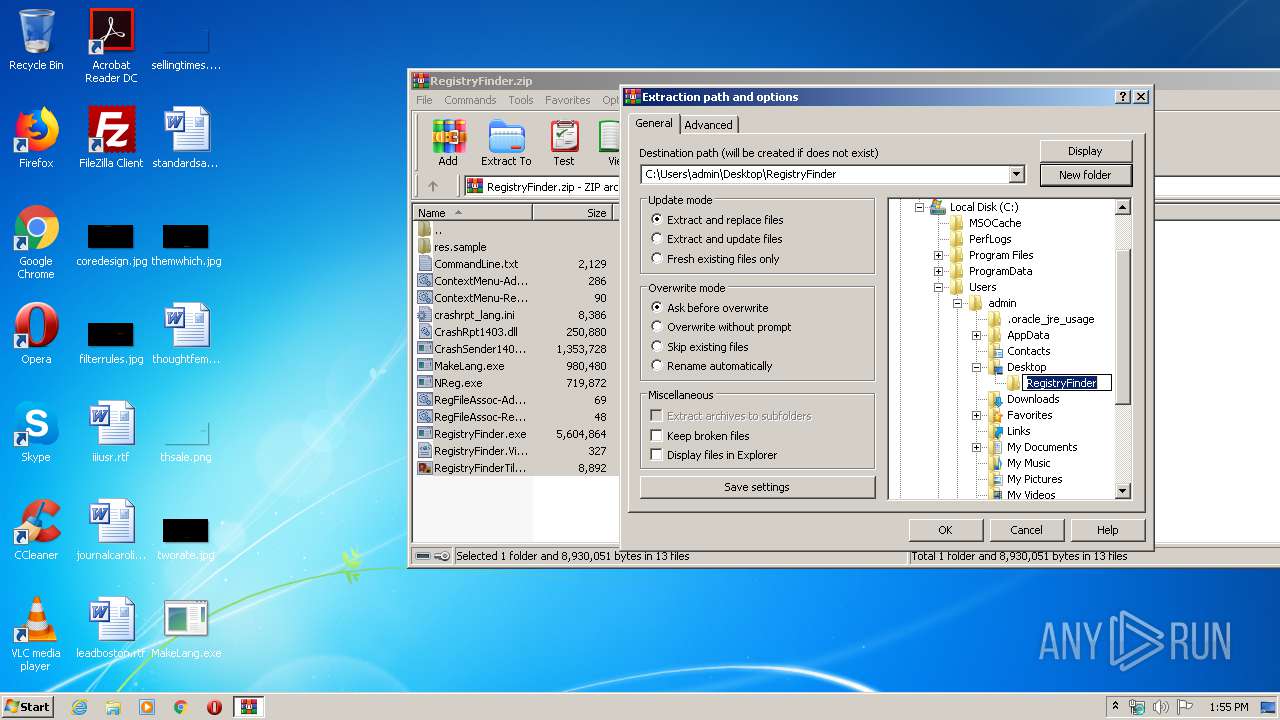This screenshot has height=720, width=1280.
Task: Open Opera from taskbar
Action: coord(214,707)
